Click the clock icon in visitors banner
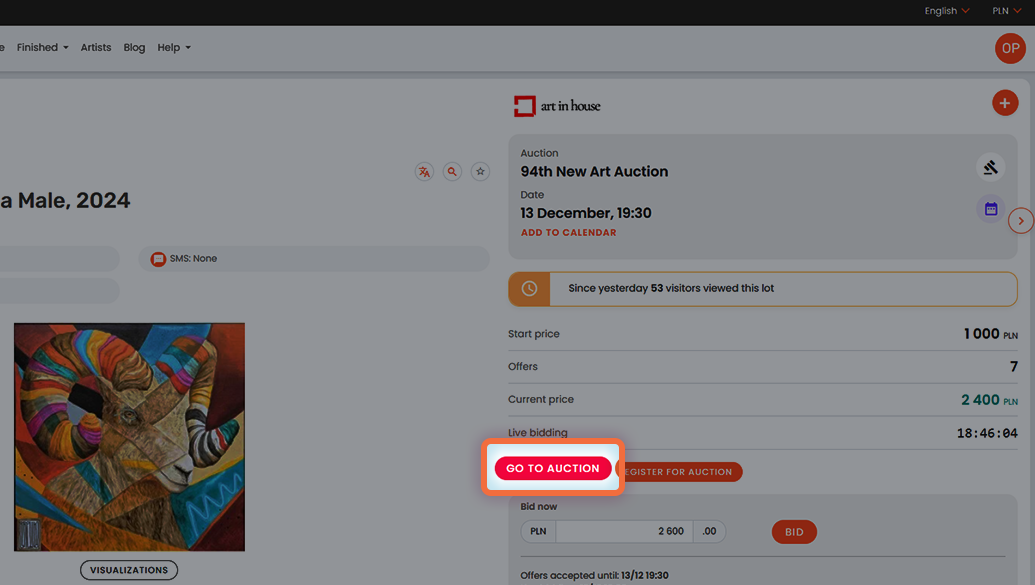The width and height of the screenshot is (1035, 585). coord(529,289)
